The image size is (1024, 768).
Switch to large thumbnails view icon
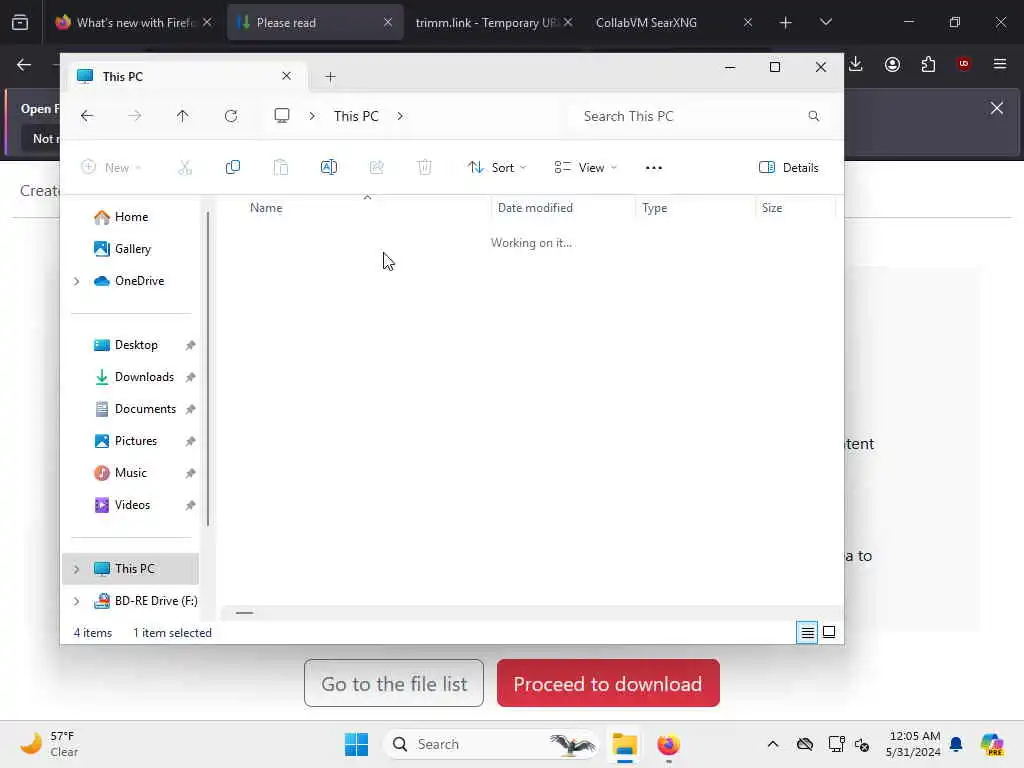click(x=829, y=632)
